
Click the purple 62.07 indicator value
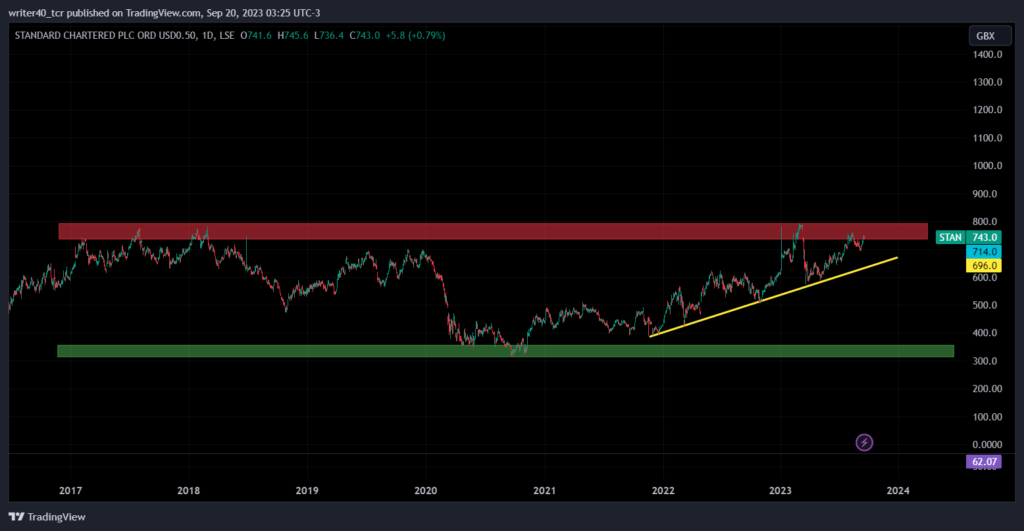tap(984, 462)
